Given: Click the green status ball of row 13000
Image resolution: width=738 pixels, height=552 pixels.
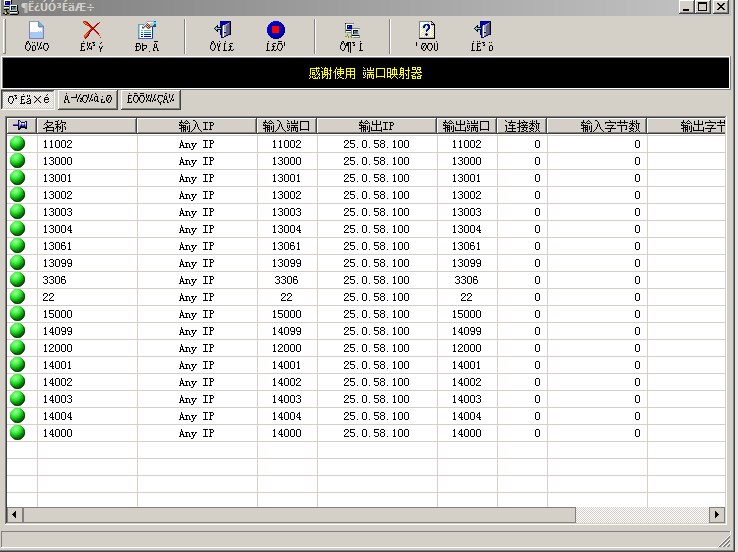Looking at the screenshot, I should click(17, 160).
